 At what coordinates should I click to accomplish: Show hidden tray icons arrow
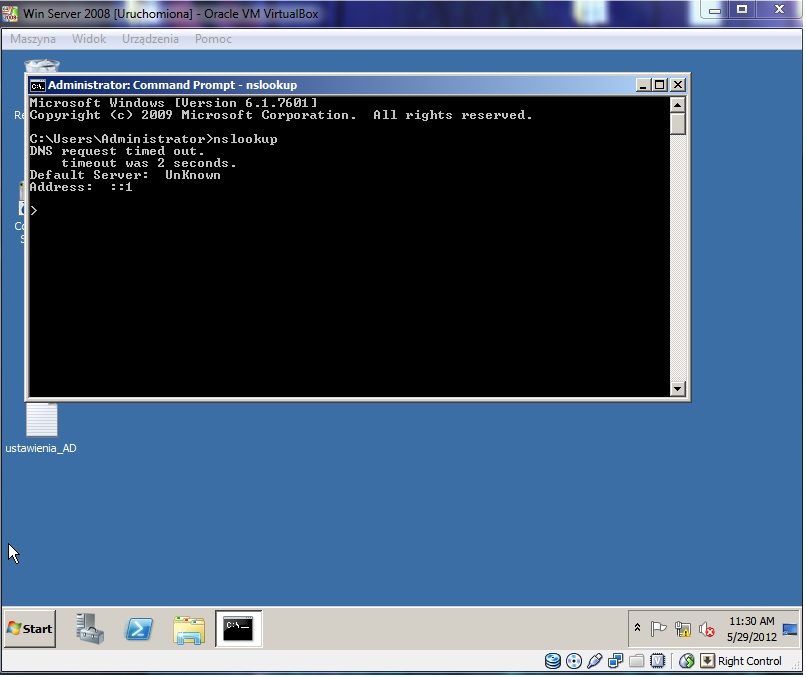click(637, 628)
